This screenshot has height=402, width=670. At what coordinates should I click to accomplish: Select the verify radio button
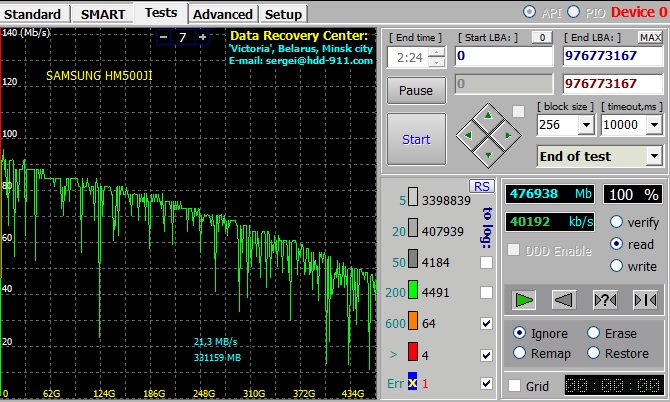coord(616,222)
